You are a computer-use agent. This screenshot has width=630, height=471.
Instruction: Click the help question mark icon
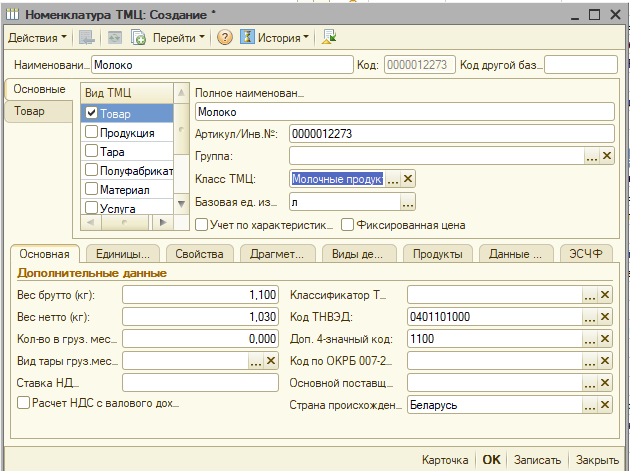point(225,38)
